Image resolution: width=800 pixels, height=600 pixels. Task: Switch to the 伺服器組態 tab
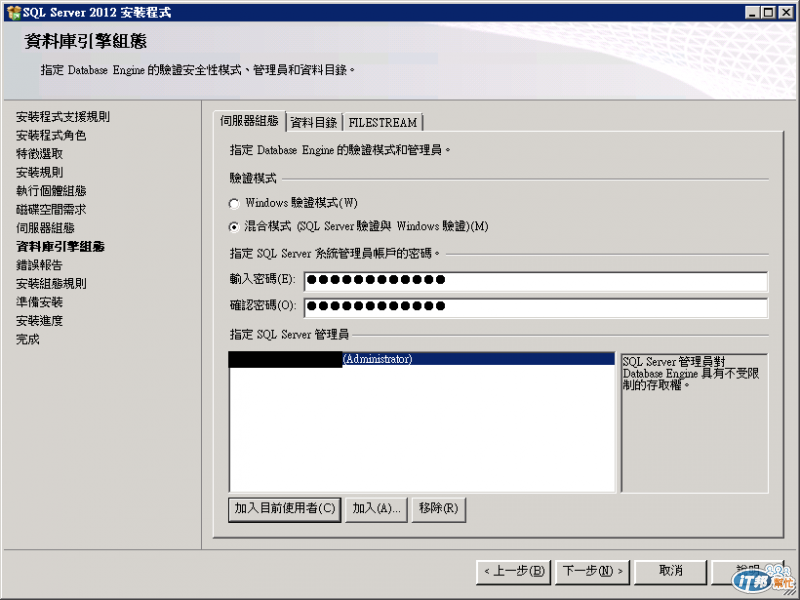(249, 121)
